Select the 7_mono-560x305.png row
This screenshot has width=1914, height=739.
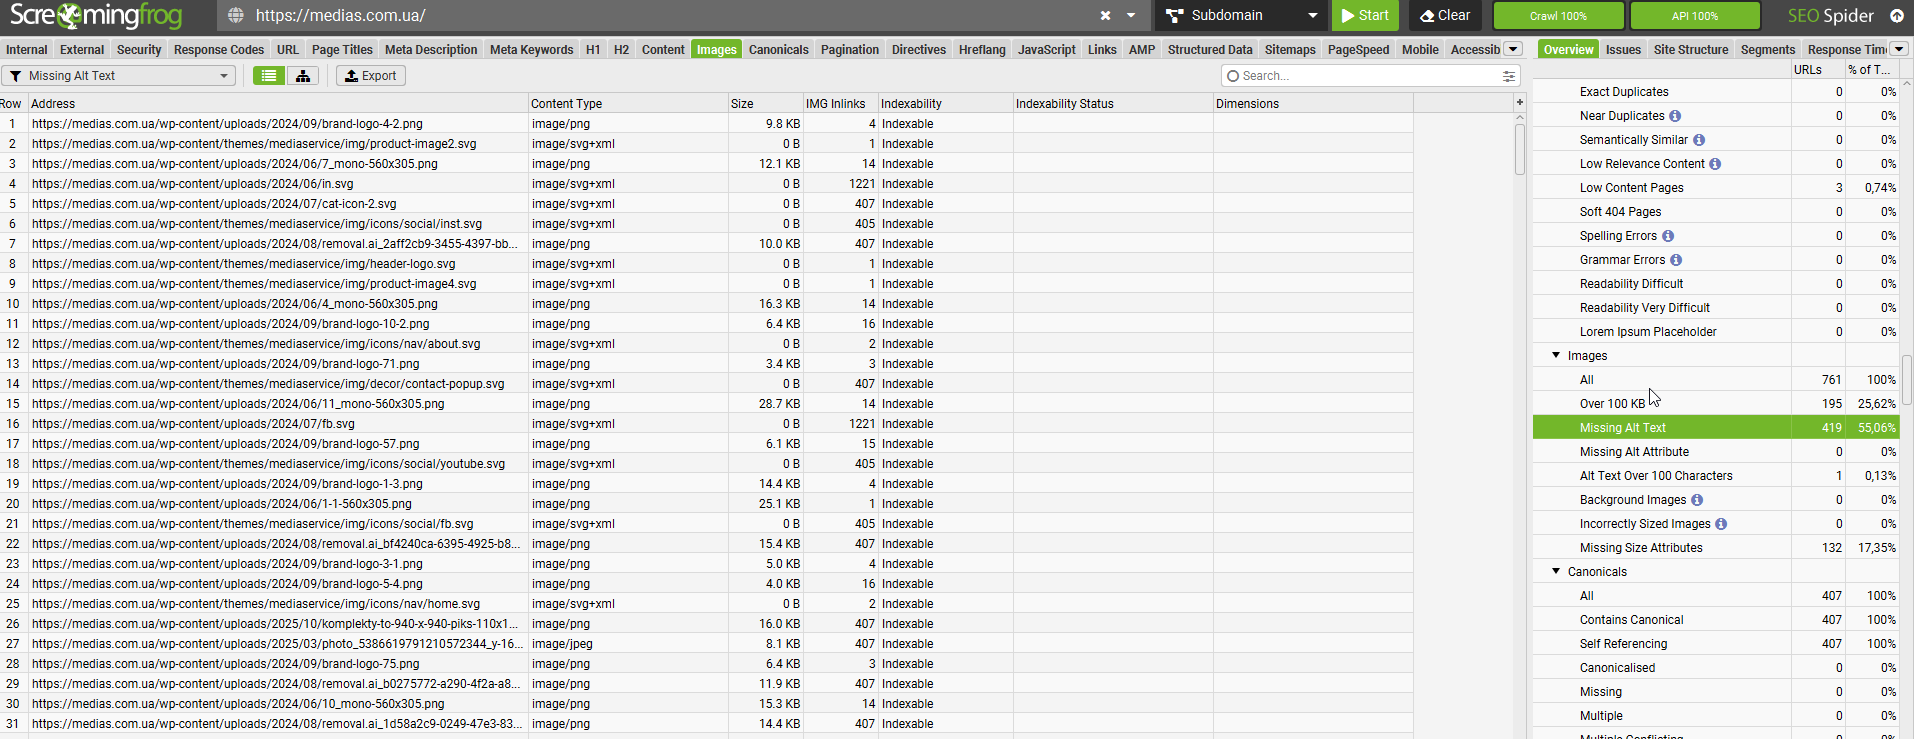pos(706,164)
